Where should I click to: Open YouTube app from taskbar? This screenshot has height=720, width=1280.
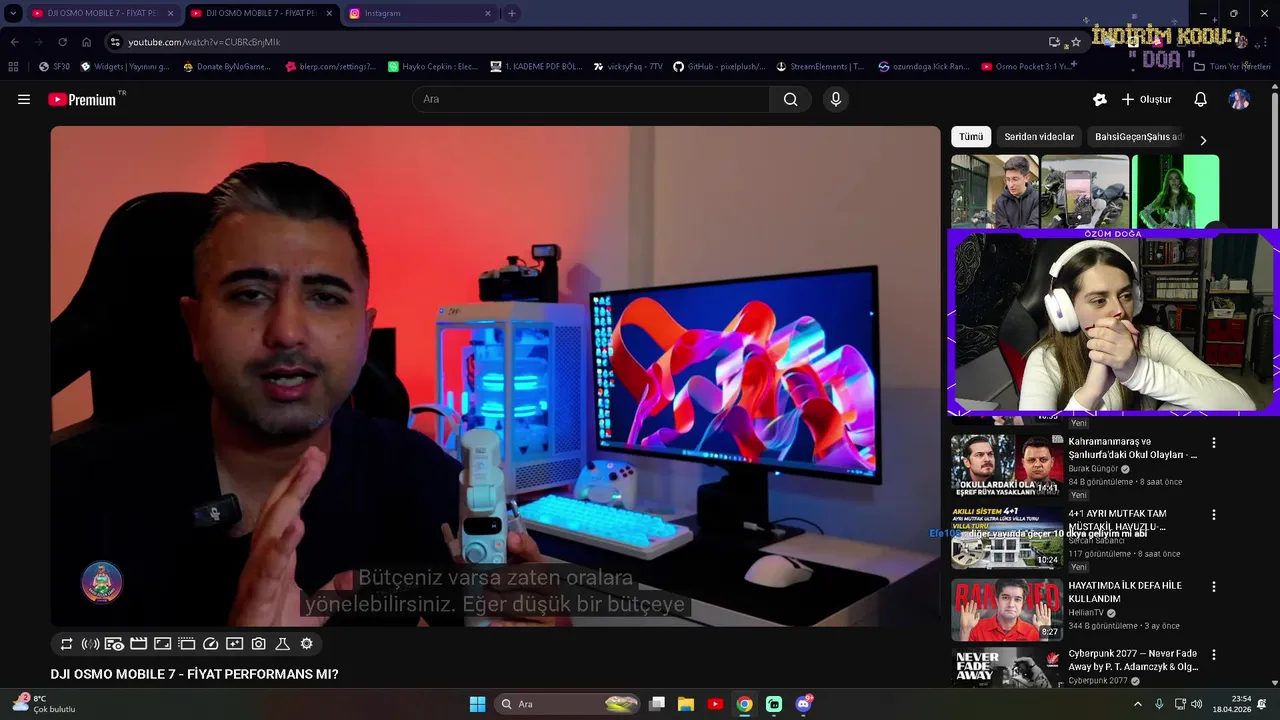(x=715, y=704)
